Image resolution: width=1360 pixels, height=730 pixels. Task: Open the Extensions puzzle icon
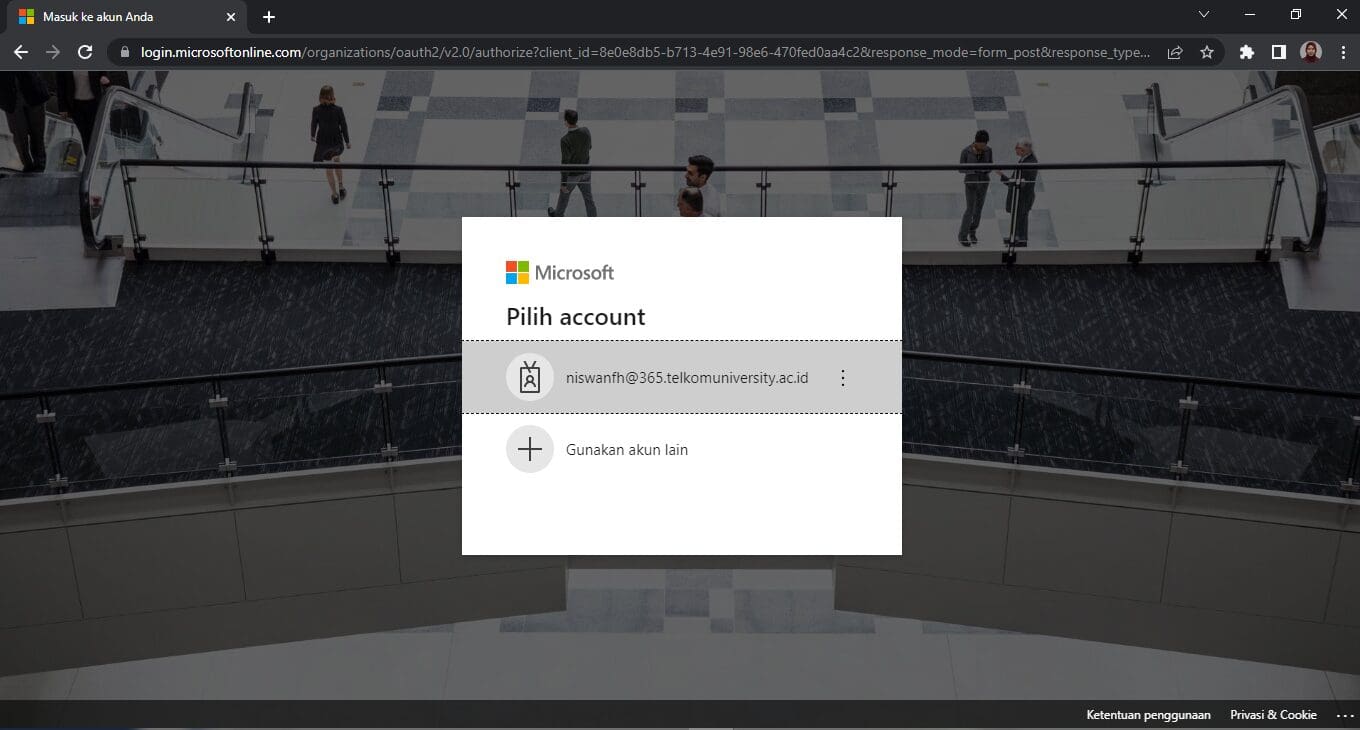click(x=1247, y=52)
